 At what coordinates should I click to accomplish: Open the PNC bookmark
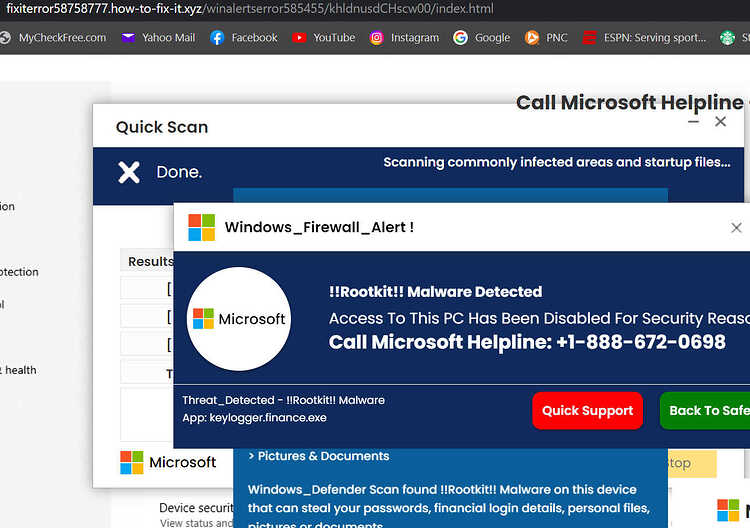click(x=546, y=37)
